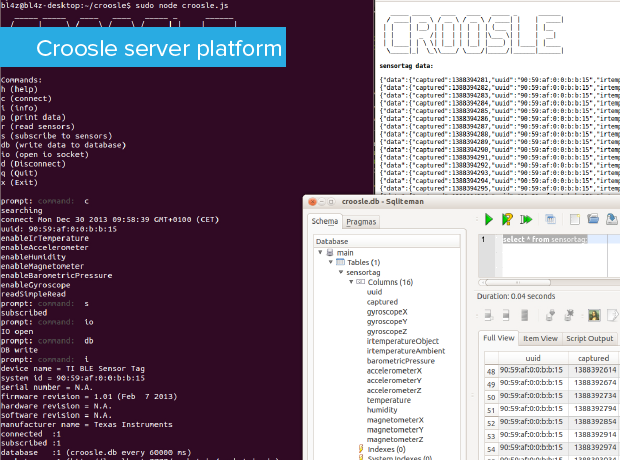Click the Run as script double-arrow icon

click(526, 219)
